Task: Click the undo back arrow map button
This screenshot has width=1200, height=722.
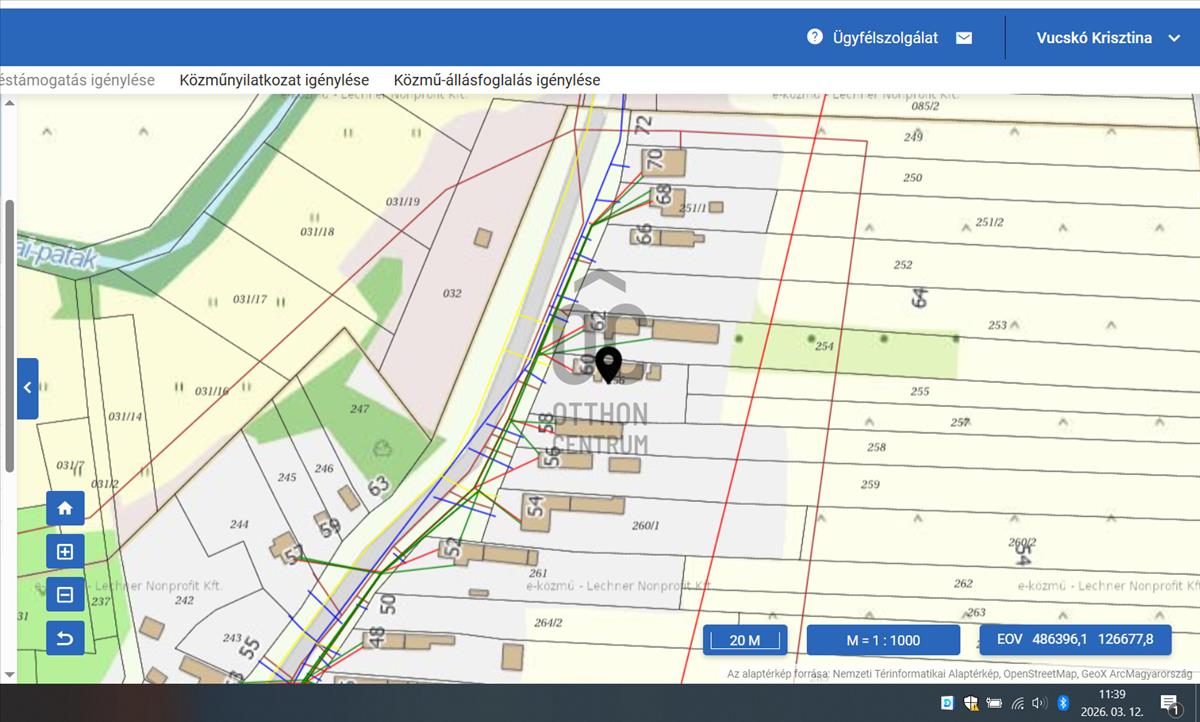Action: pos(65,638)
